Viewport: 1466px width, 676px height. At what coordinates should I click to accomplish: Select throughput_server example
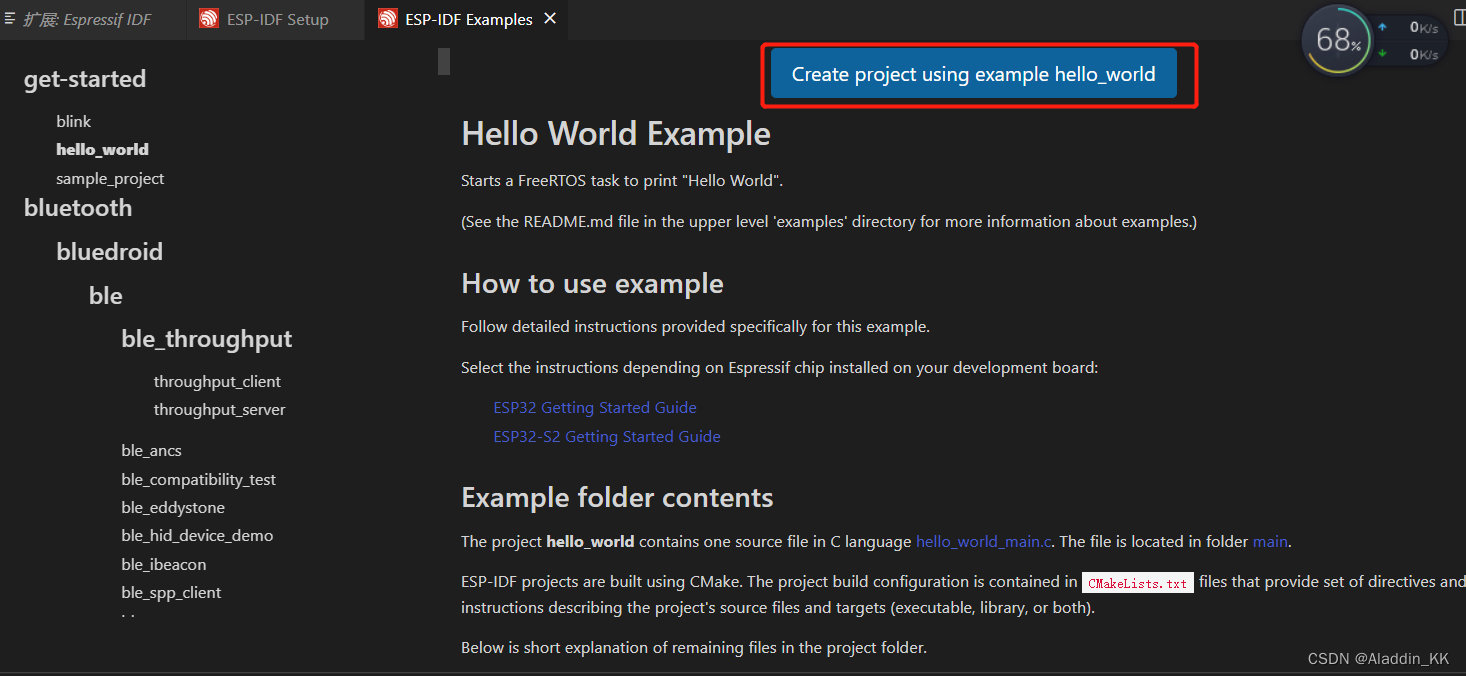[x=219, y=409]
